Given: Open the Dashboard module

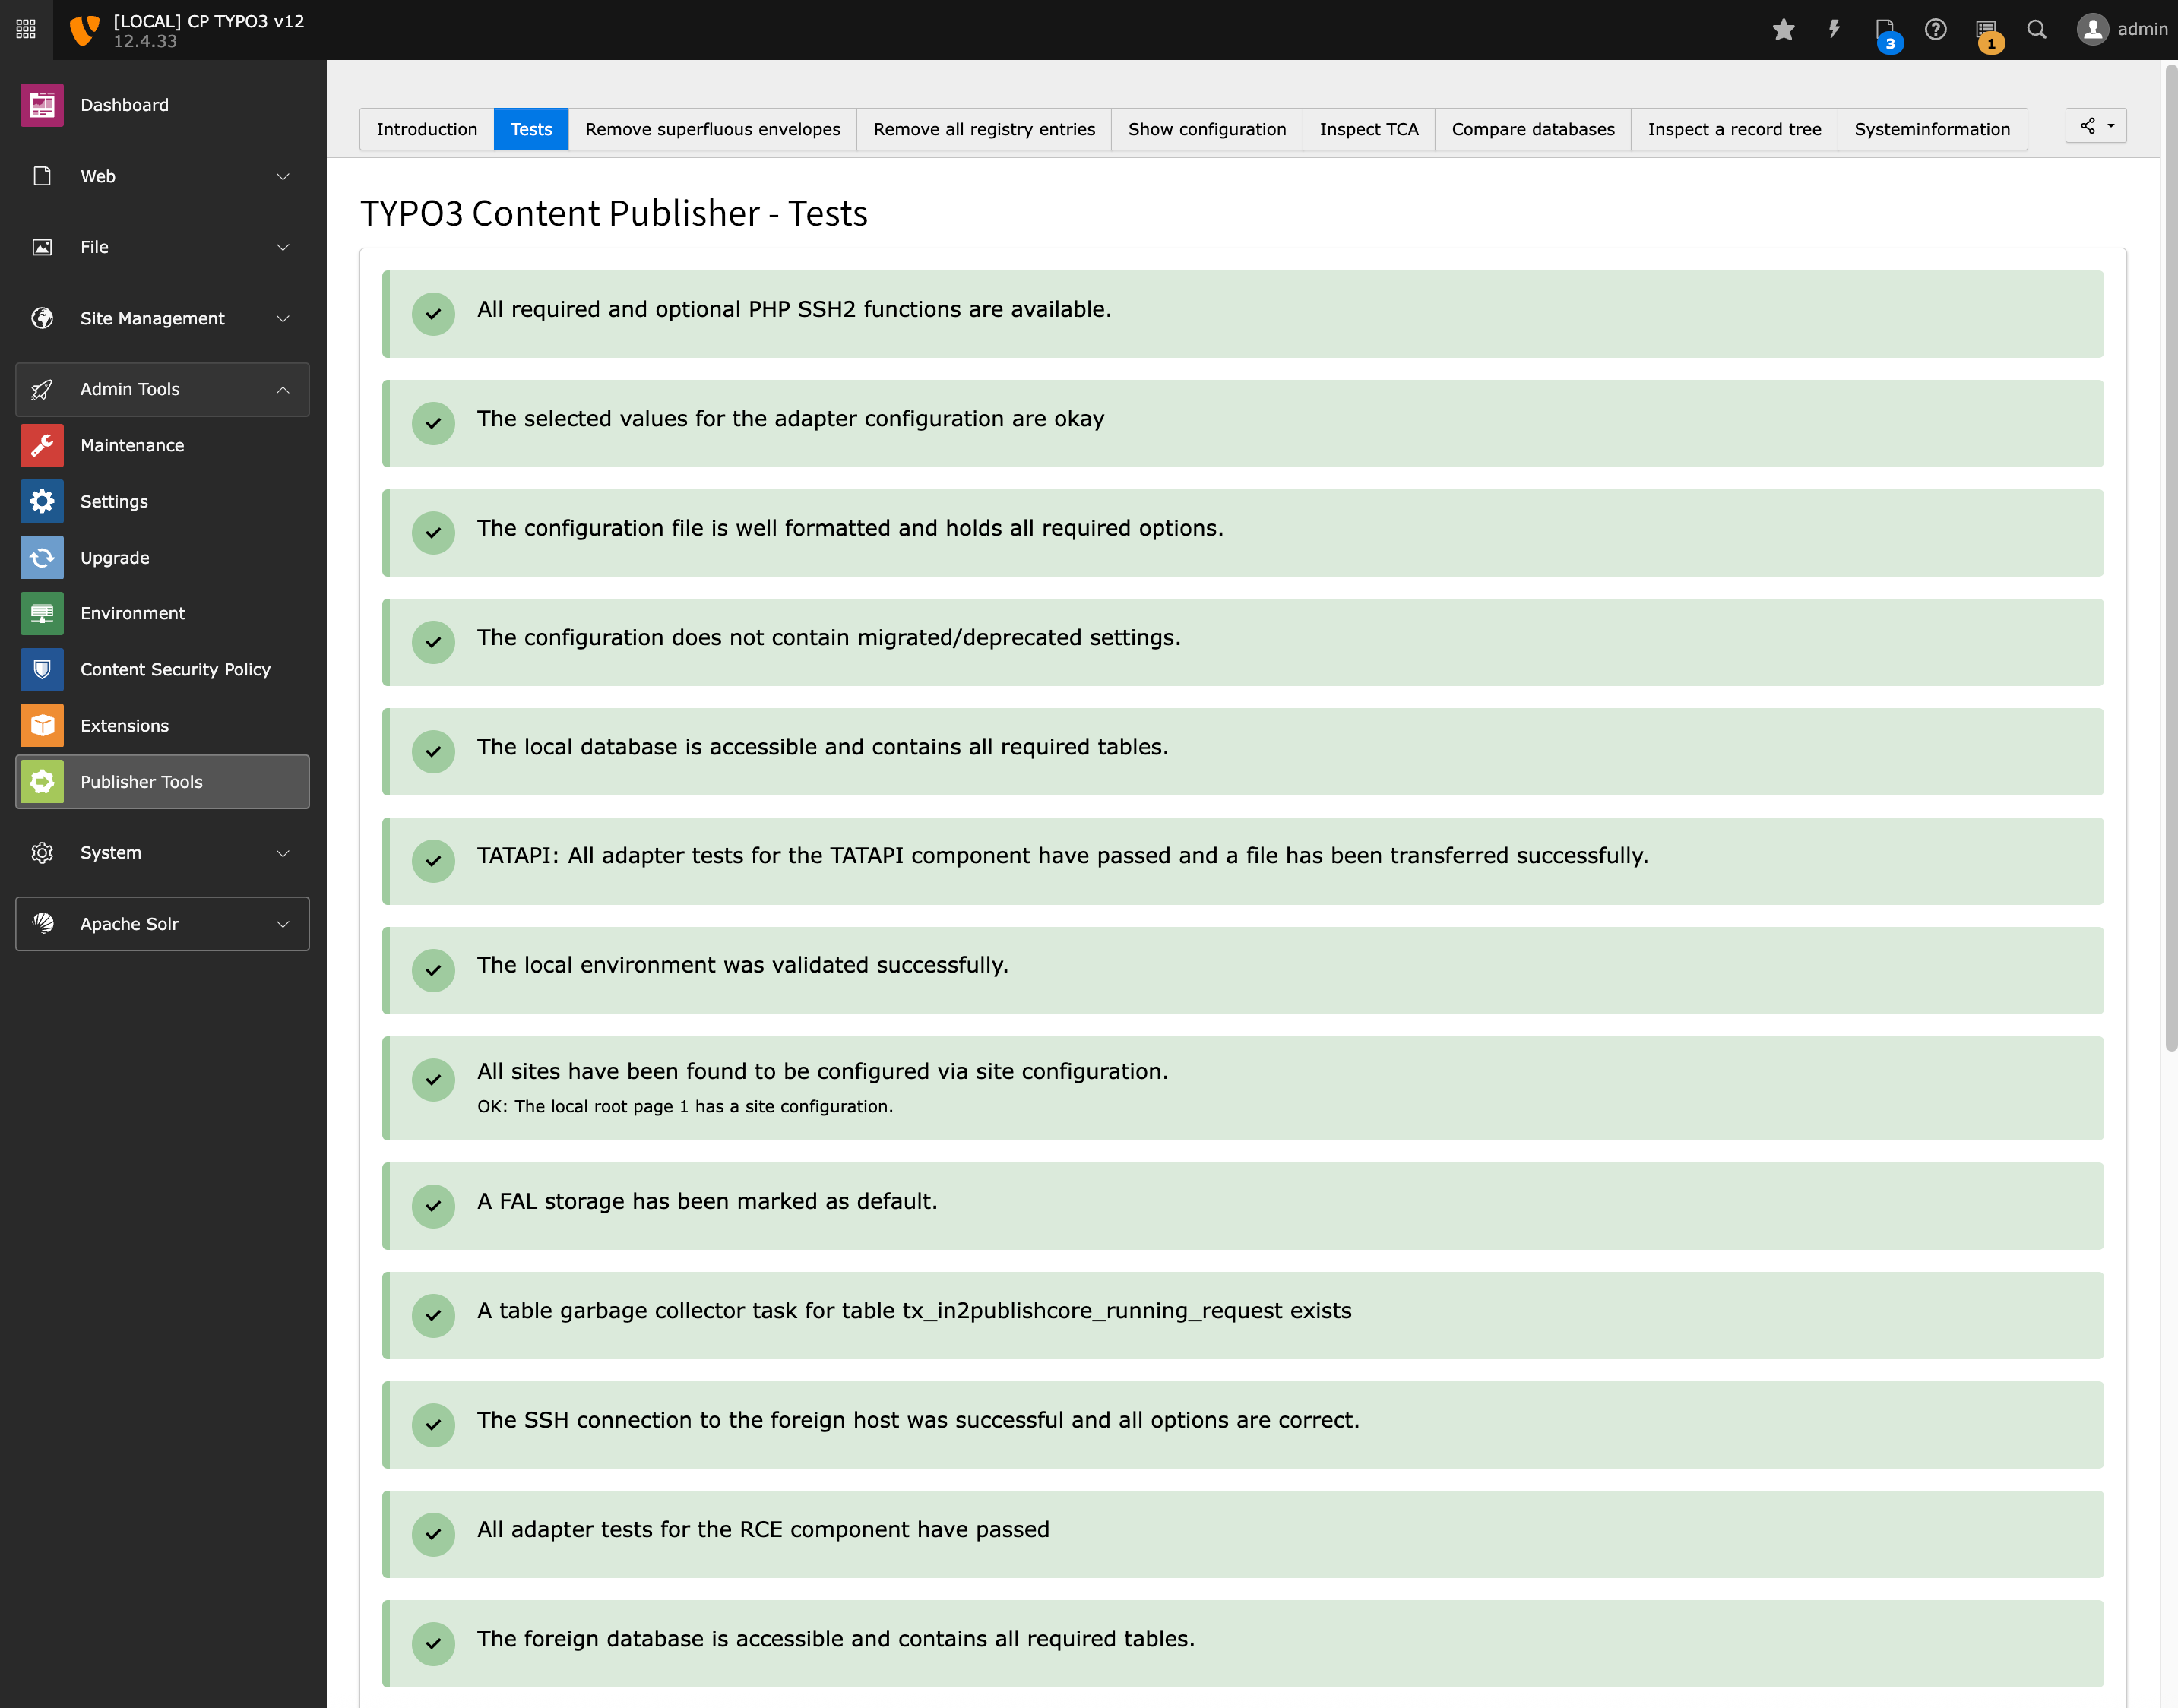Looking at the screenshot, I should click(163, 105).
